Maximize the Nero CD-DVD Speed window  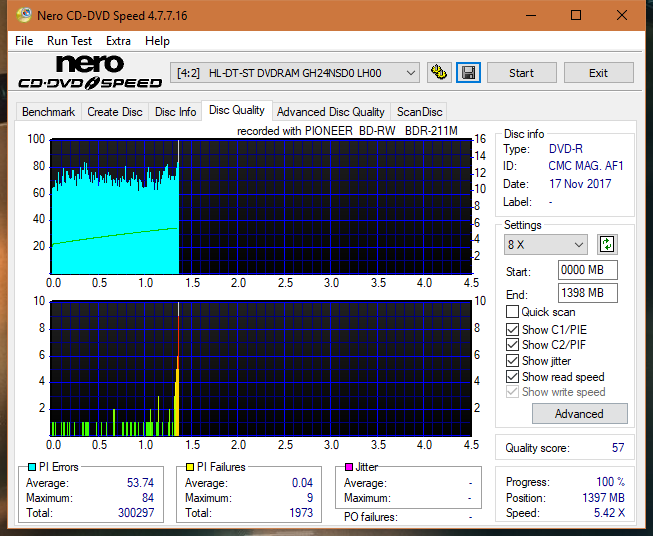point(576,15)
